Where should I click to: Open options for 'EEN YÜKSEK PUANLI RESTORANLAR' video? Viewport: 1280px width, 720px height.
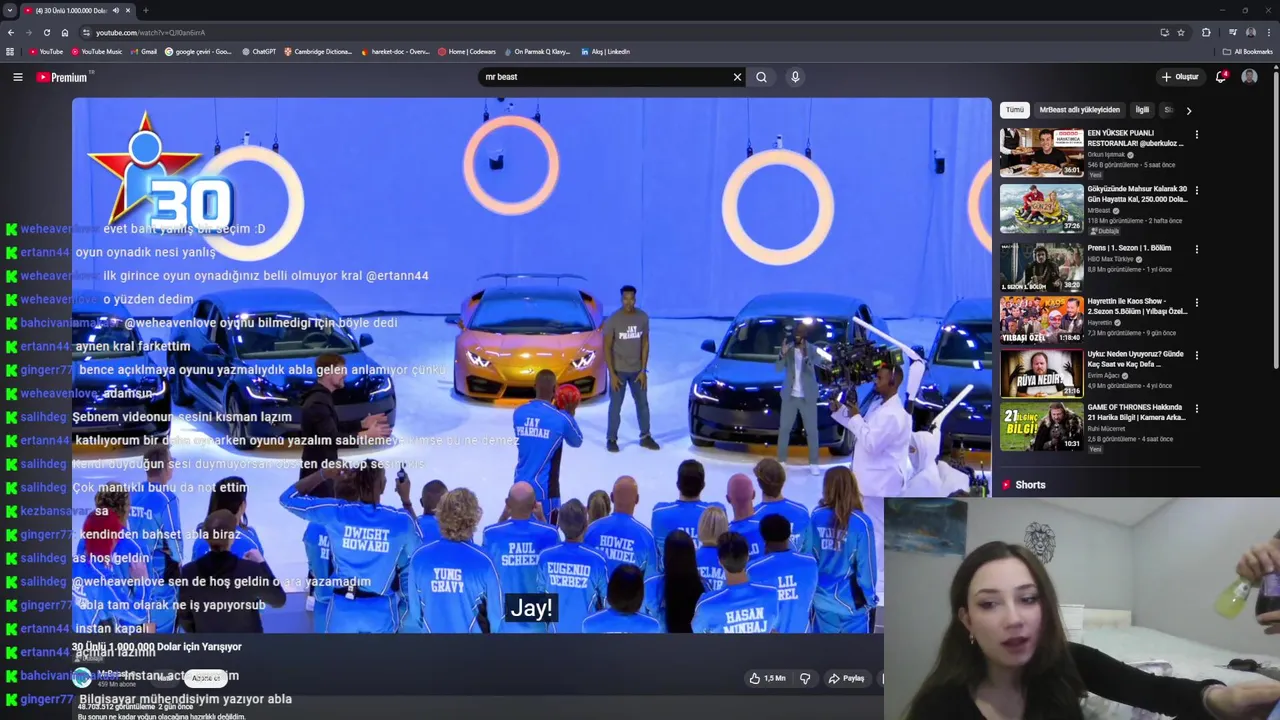[x=1196, y=135]
